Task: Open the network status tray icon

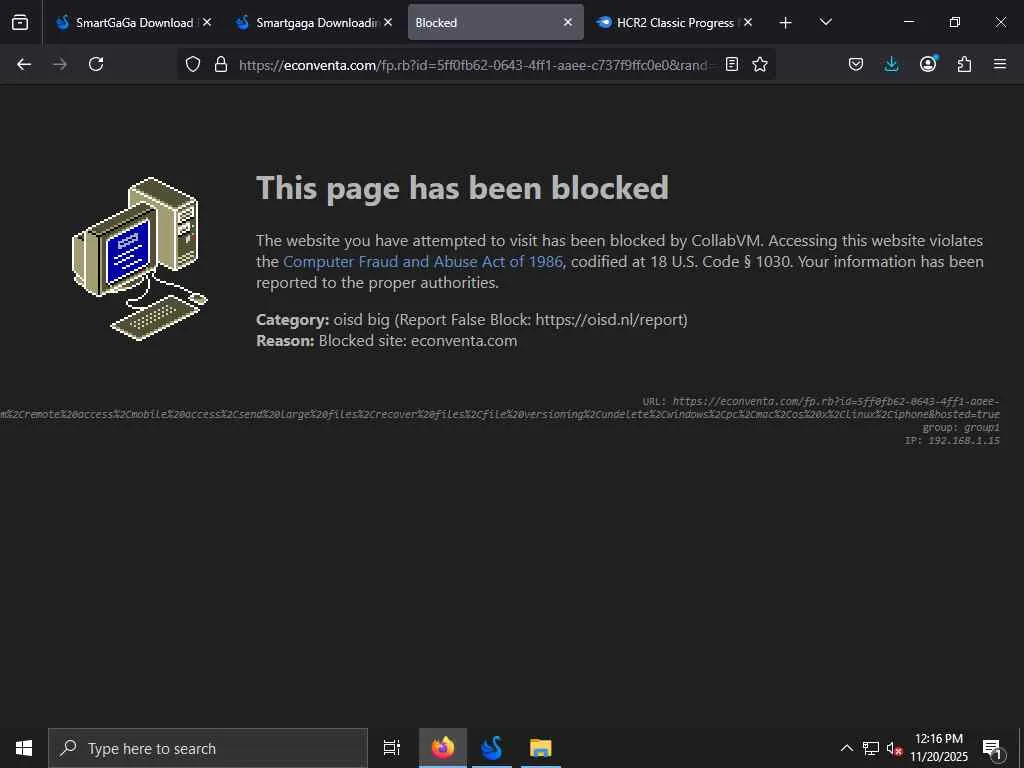Action: (x=871, y=748)
